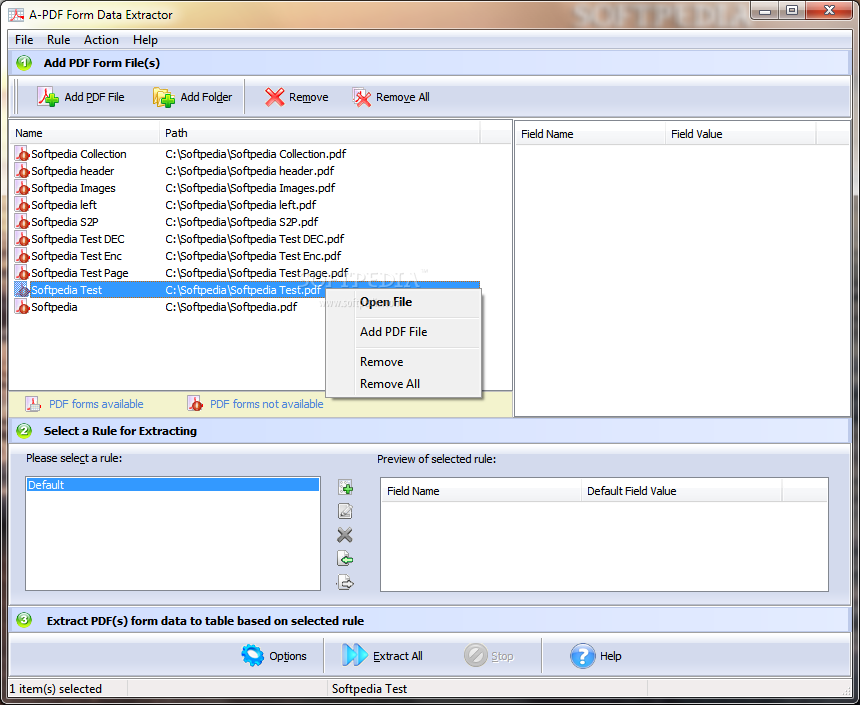Viewport: 860px width, 705px height.
Task: Click the PDF forms available legend icon
Action: (x=33, y=404)
